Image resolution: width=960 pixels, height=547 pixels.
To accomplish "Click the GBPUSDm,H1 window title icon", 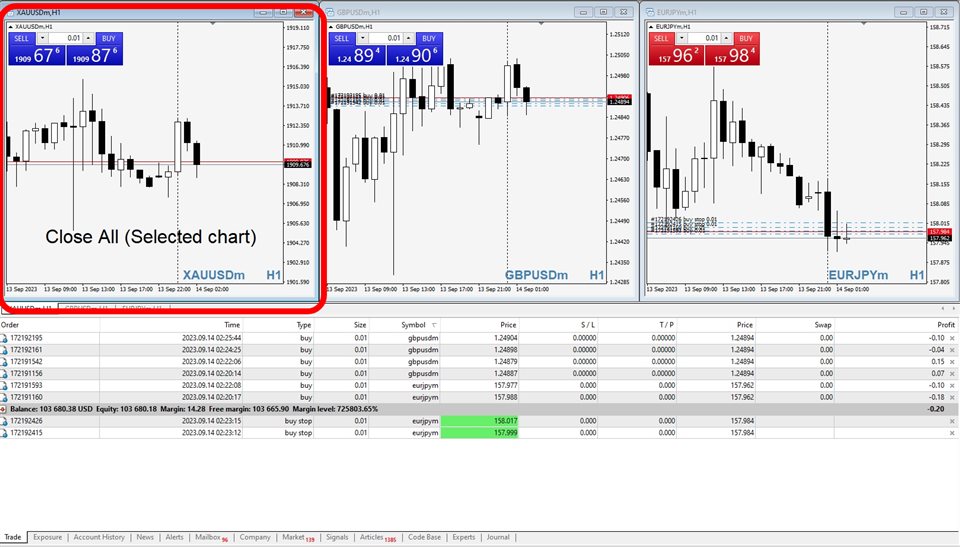I will coord(330,12).
